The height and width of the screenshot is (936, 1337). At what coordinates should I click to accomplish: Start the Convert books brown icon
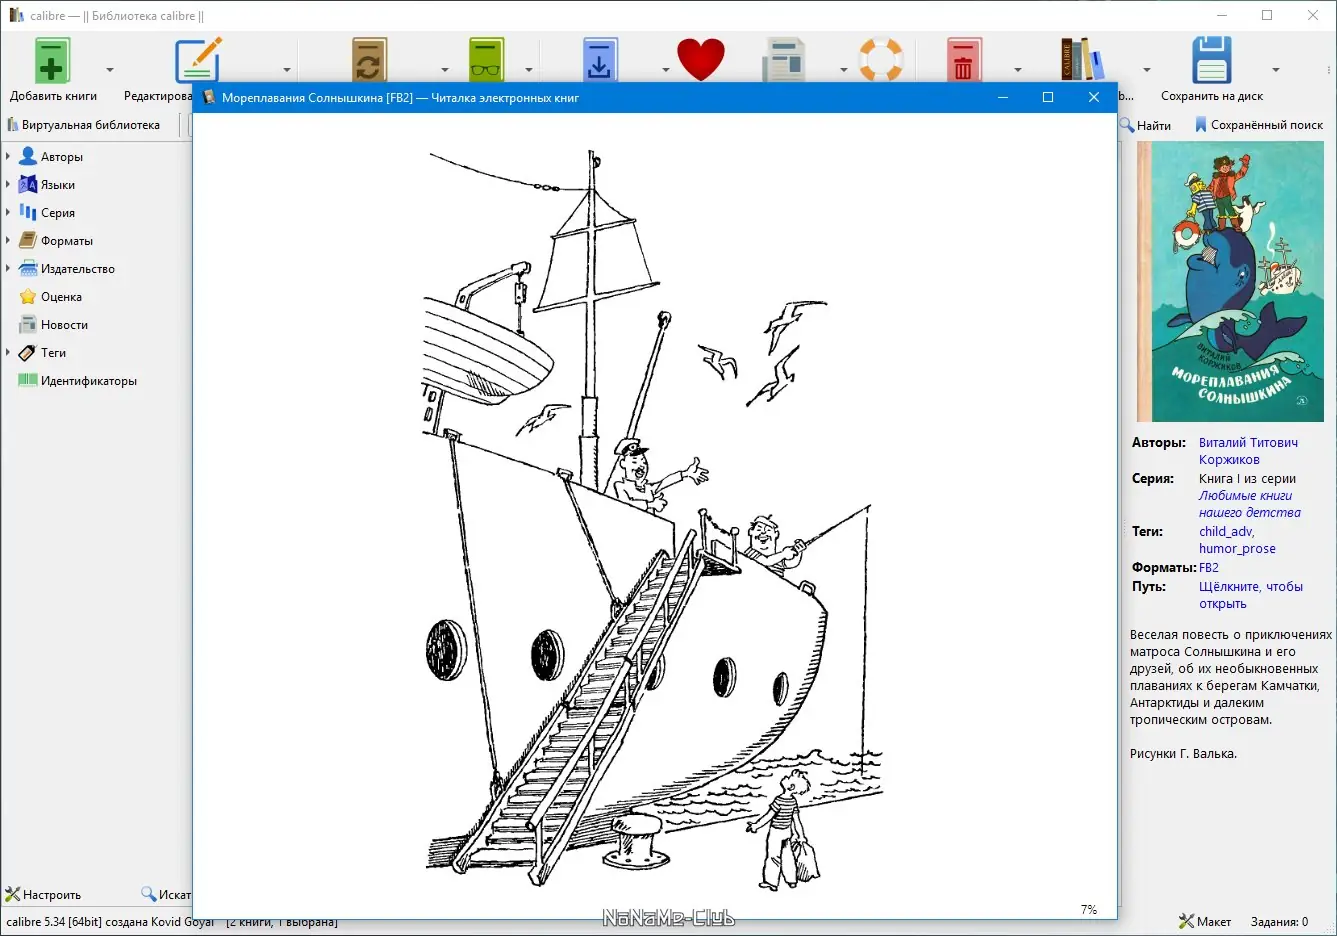tap(369, 60)
